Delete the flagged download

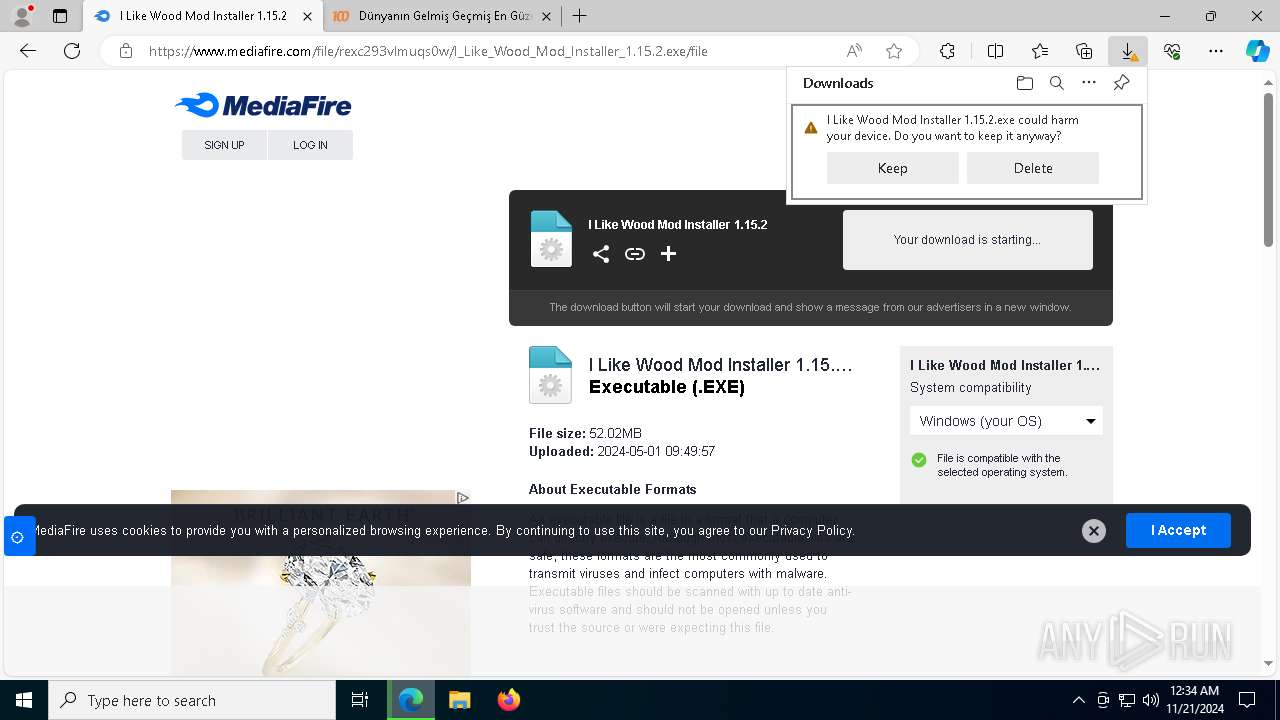(1033, 168)
